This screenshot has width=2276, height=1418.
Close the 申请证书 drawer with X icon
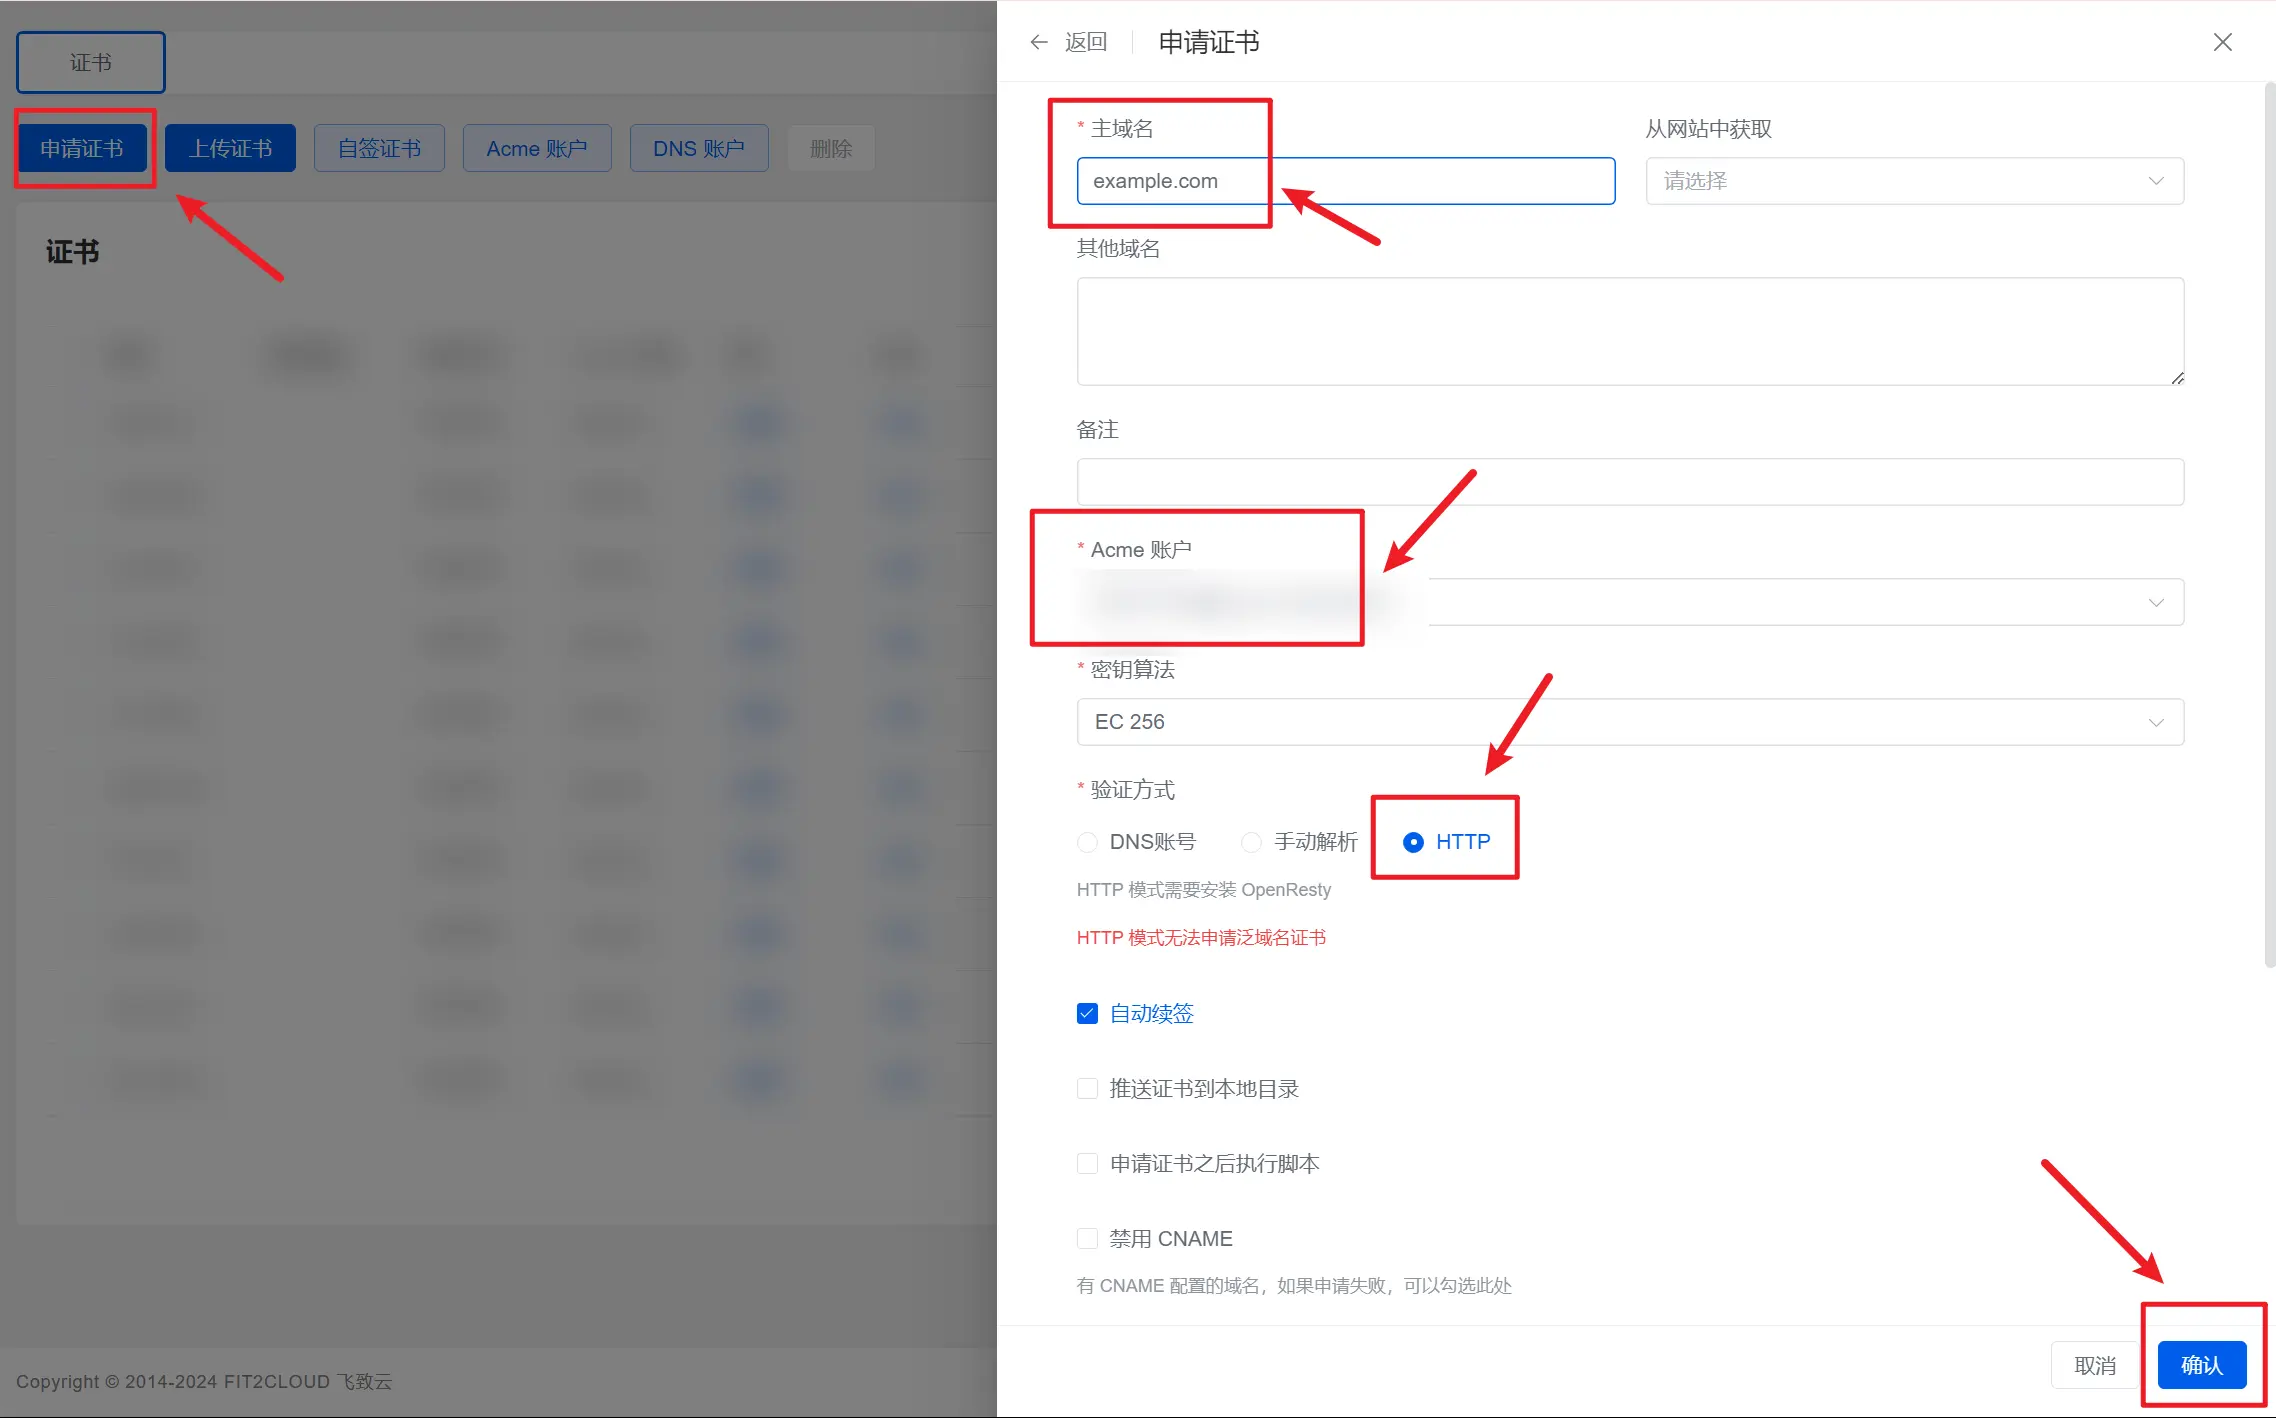coord(2222,42)
